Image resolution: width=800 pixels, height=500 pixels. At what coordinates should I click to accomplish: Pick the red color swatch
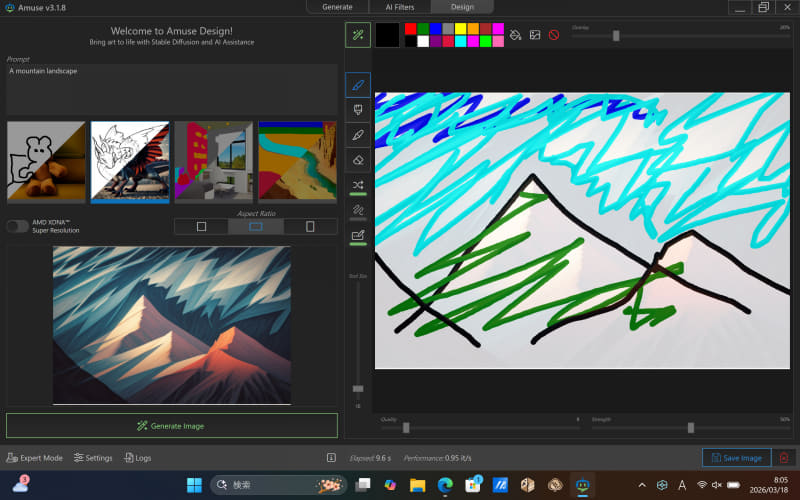410,29
